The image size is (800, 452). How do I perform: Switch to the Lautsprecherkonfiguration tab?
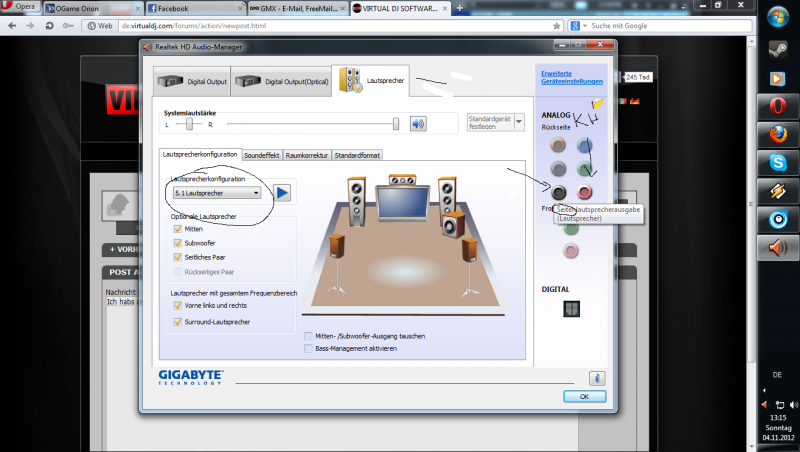200,154
